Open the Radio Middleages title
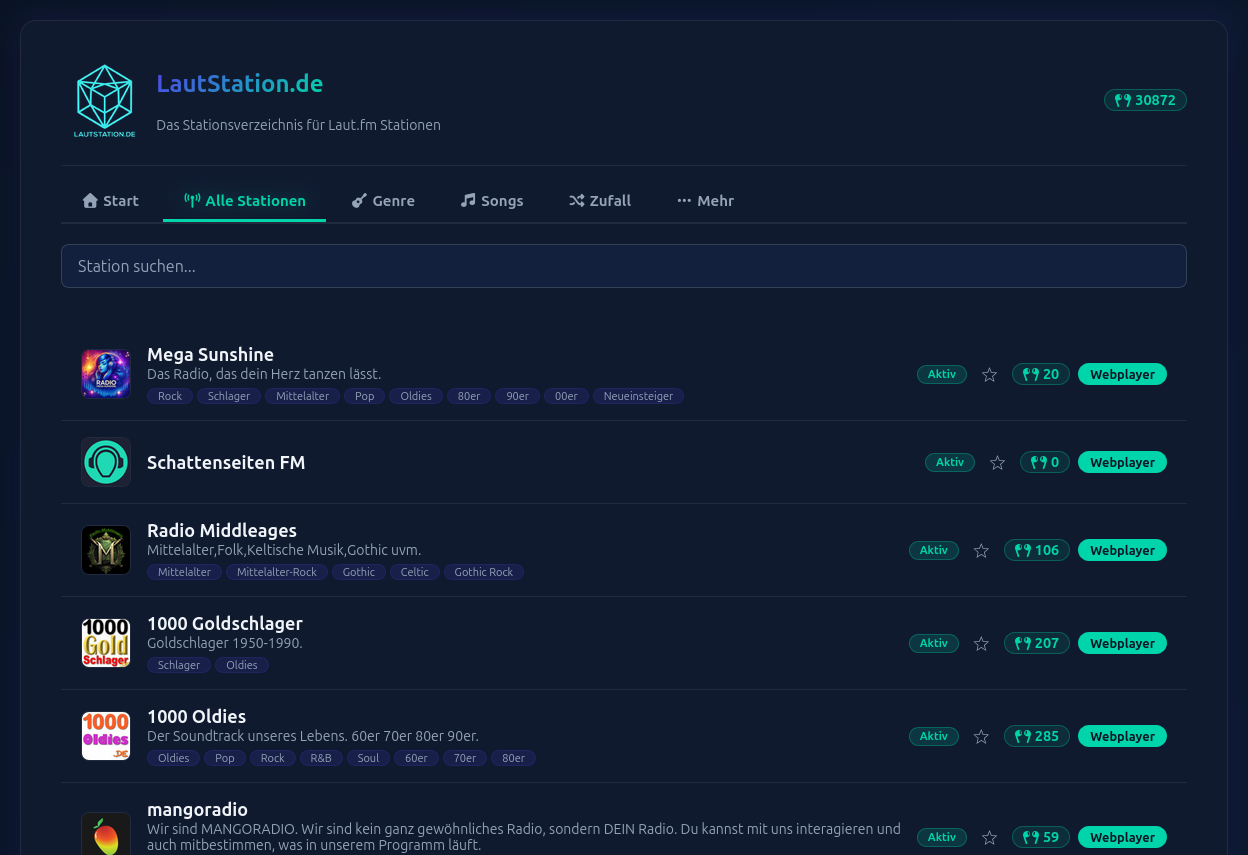The width and height of the screenshot is (1248, 855). (x=222, y=530)
